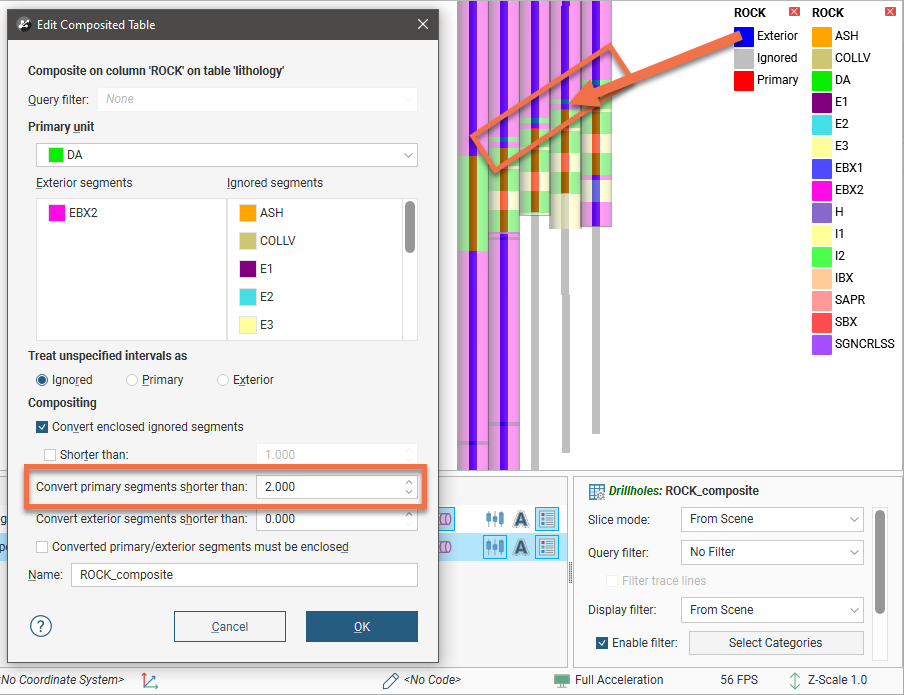This screenshot has height=695, width=904.
Task: Expand the Display filter dropdown
Action: [x=771, y=610]
